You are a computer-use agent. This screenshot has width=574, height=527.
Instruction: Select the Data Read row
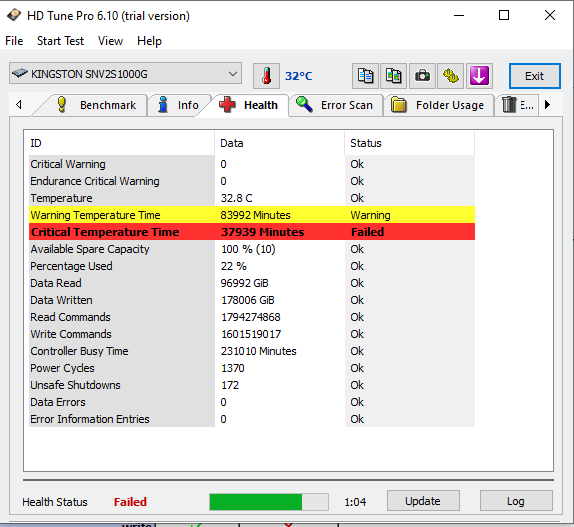point(252,283)
